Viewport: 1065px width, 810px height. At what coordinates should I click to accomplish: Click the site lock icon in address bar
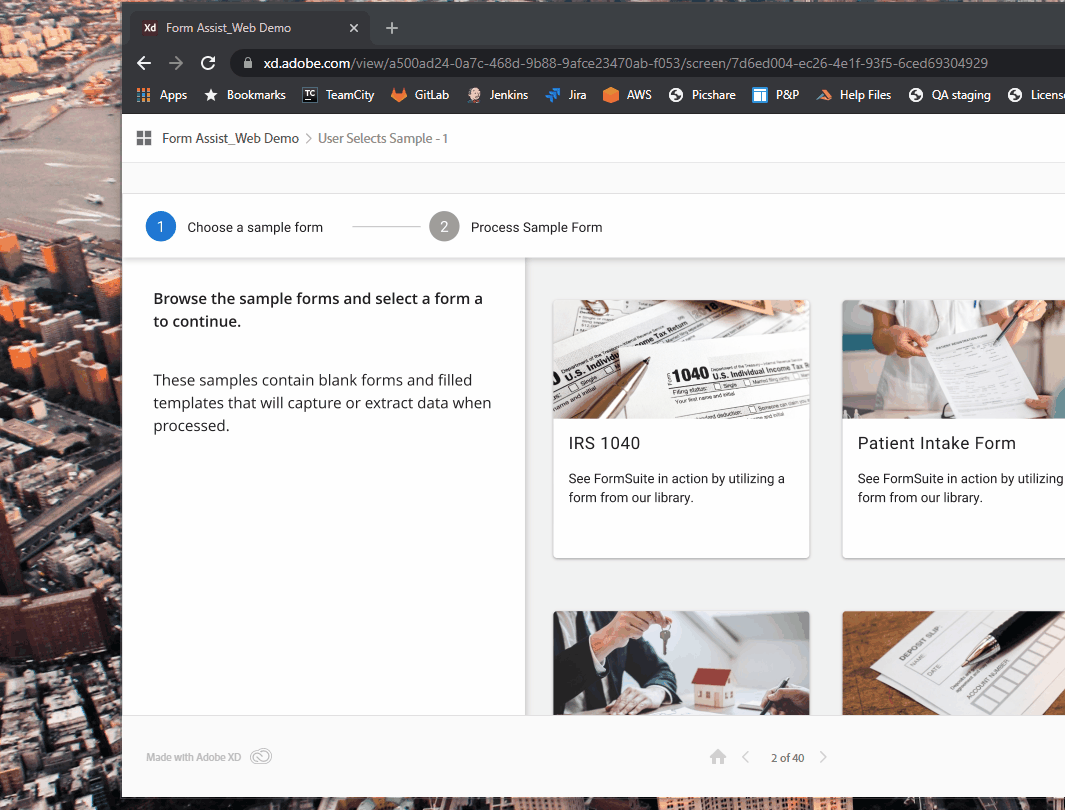248,63
